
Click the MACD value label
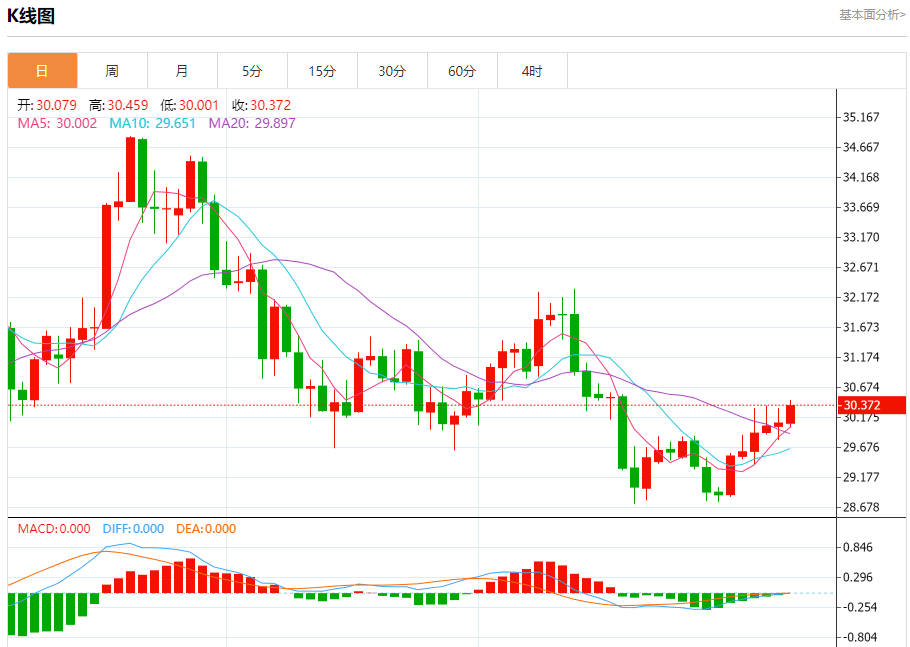[54, 529]
